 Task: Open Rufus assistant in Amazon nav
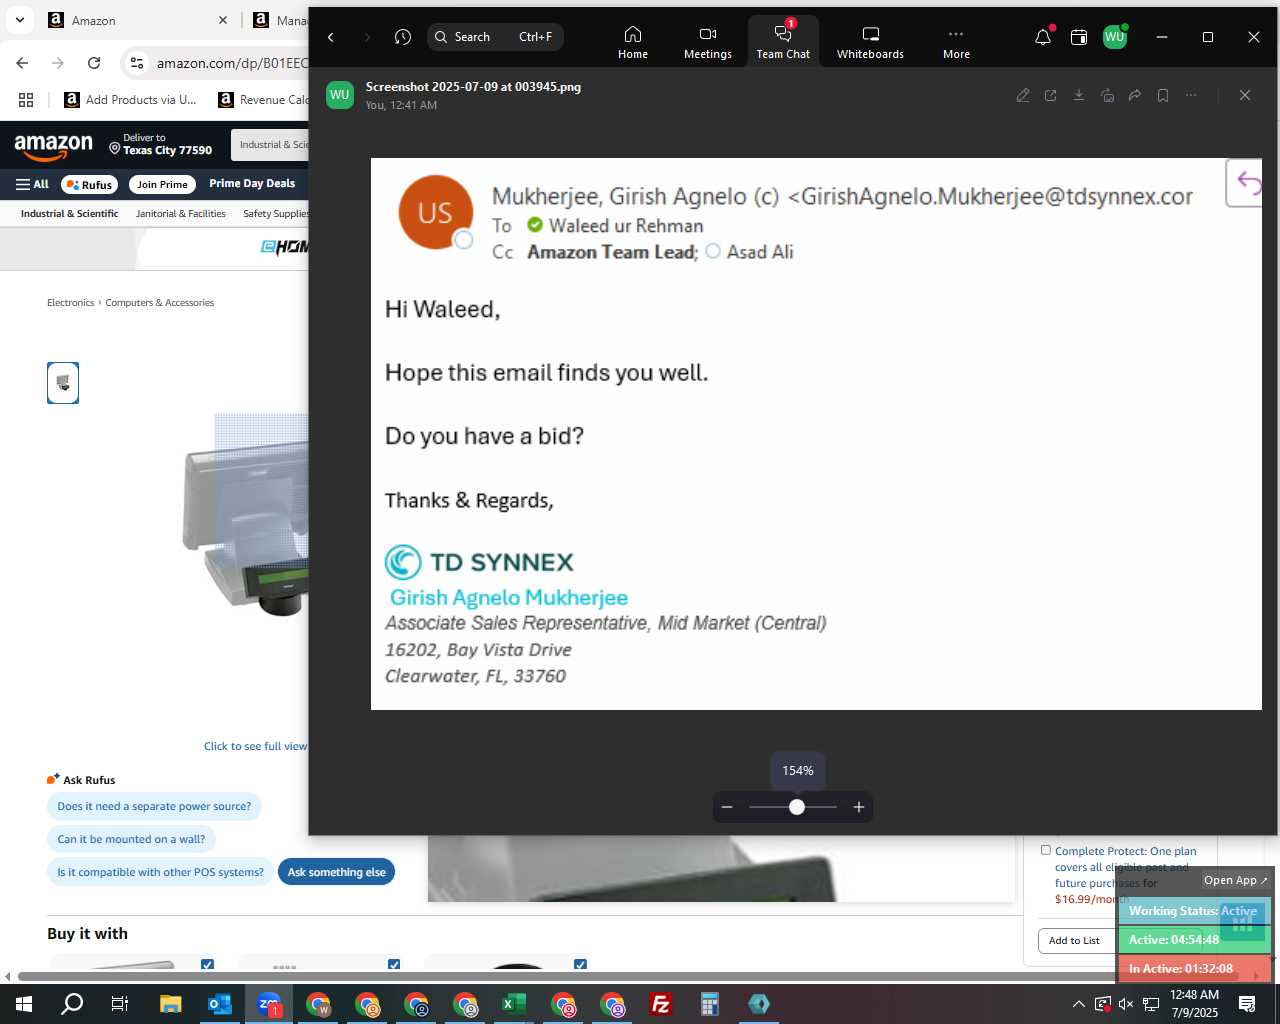(90, 184)
